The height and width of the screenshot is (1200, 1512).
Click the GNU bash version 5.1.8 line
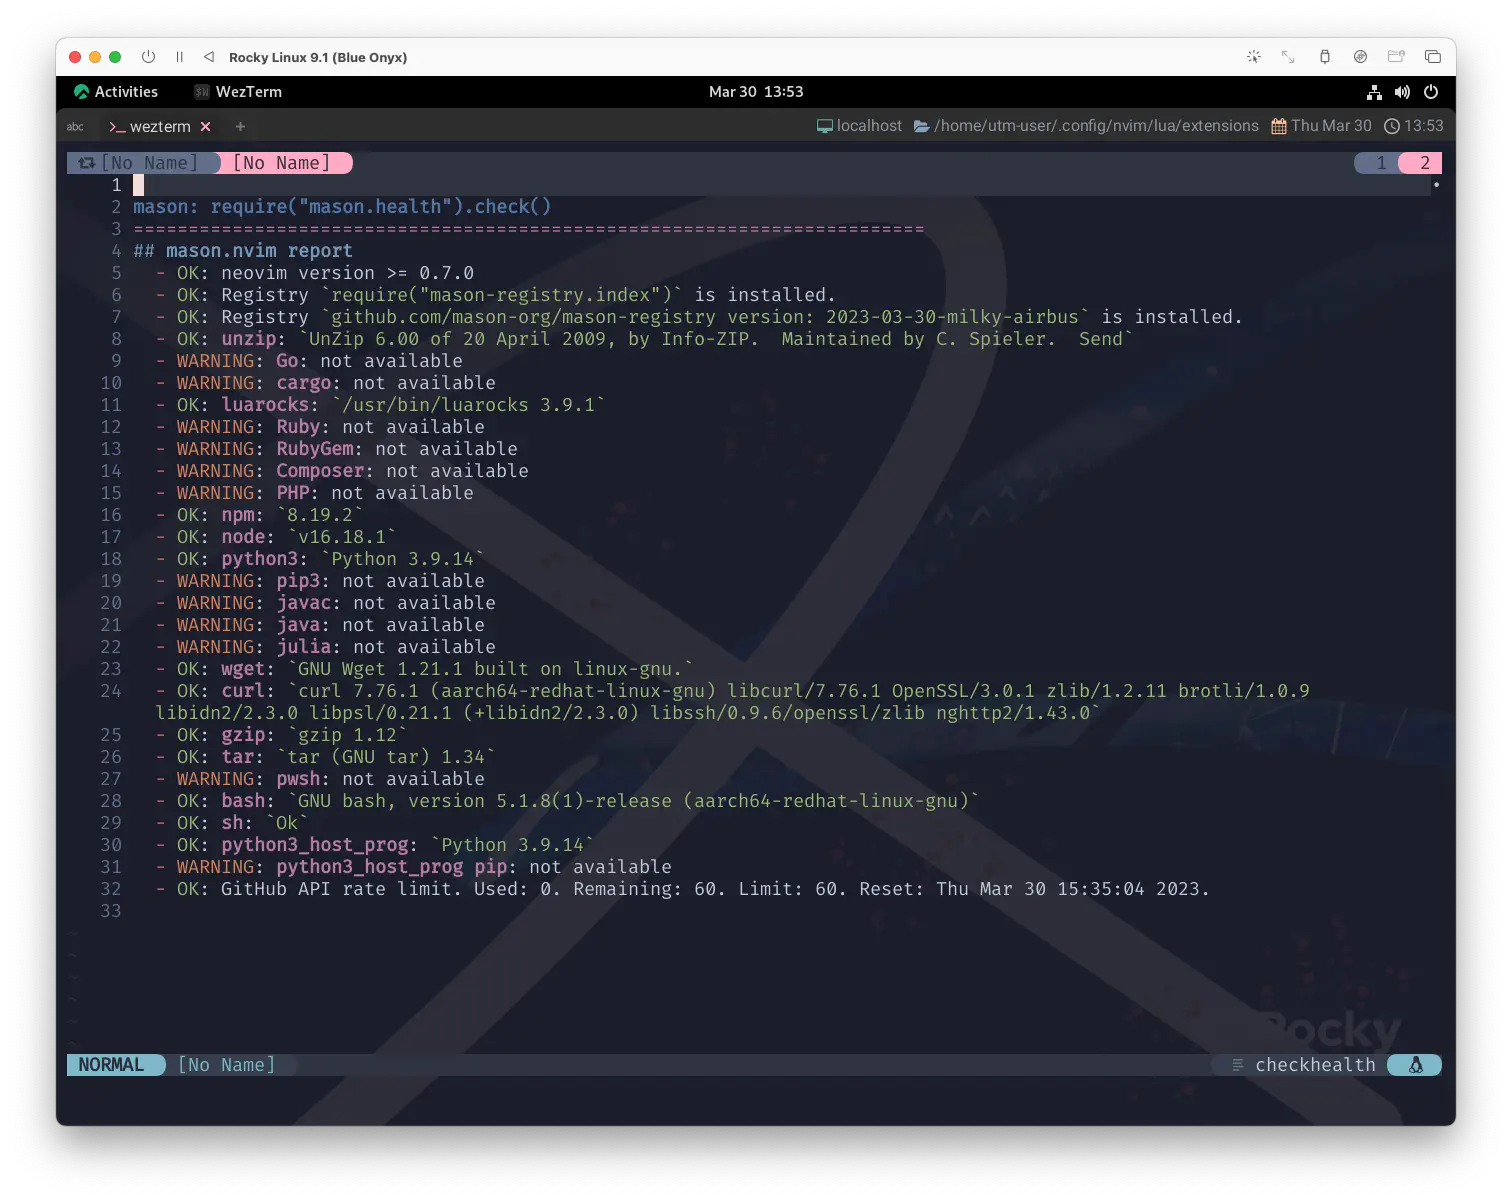tap(567, 801)
